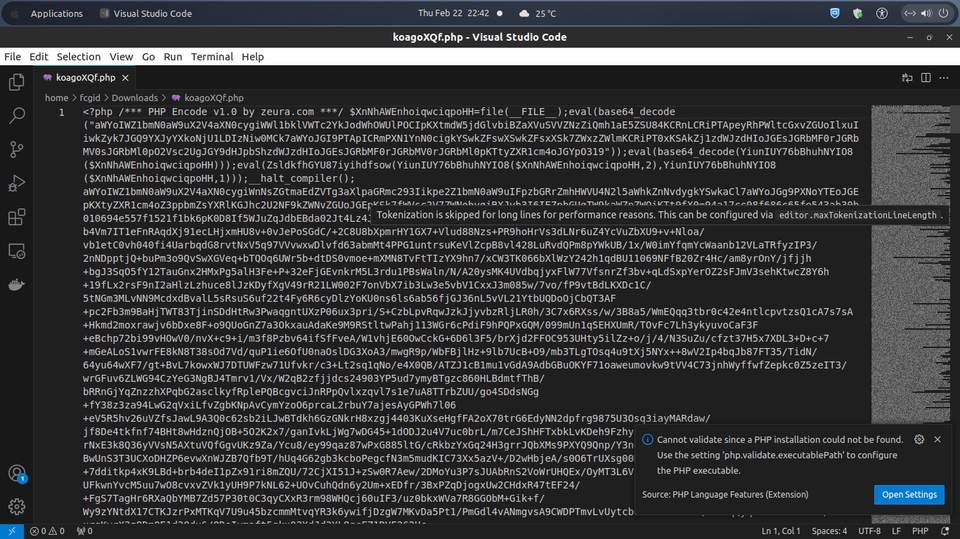This screenshot has height=539, width=960.
Task: Click the info icon in PHP notification
Action: [x=647, y=440]
